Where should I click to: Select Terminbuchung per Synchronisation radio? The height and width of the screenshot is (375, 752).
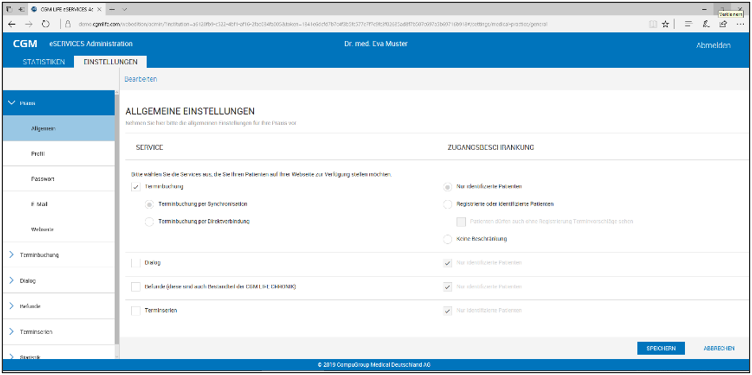tap(150, 204)
